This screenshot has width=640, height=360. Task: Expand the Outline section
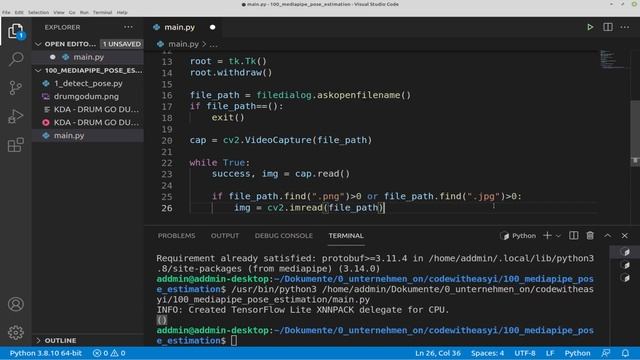coord(38,340)
